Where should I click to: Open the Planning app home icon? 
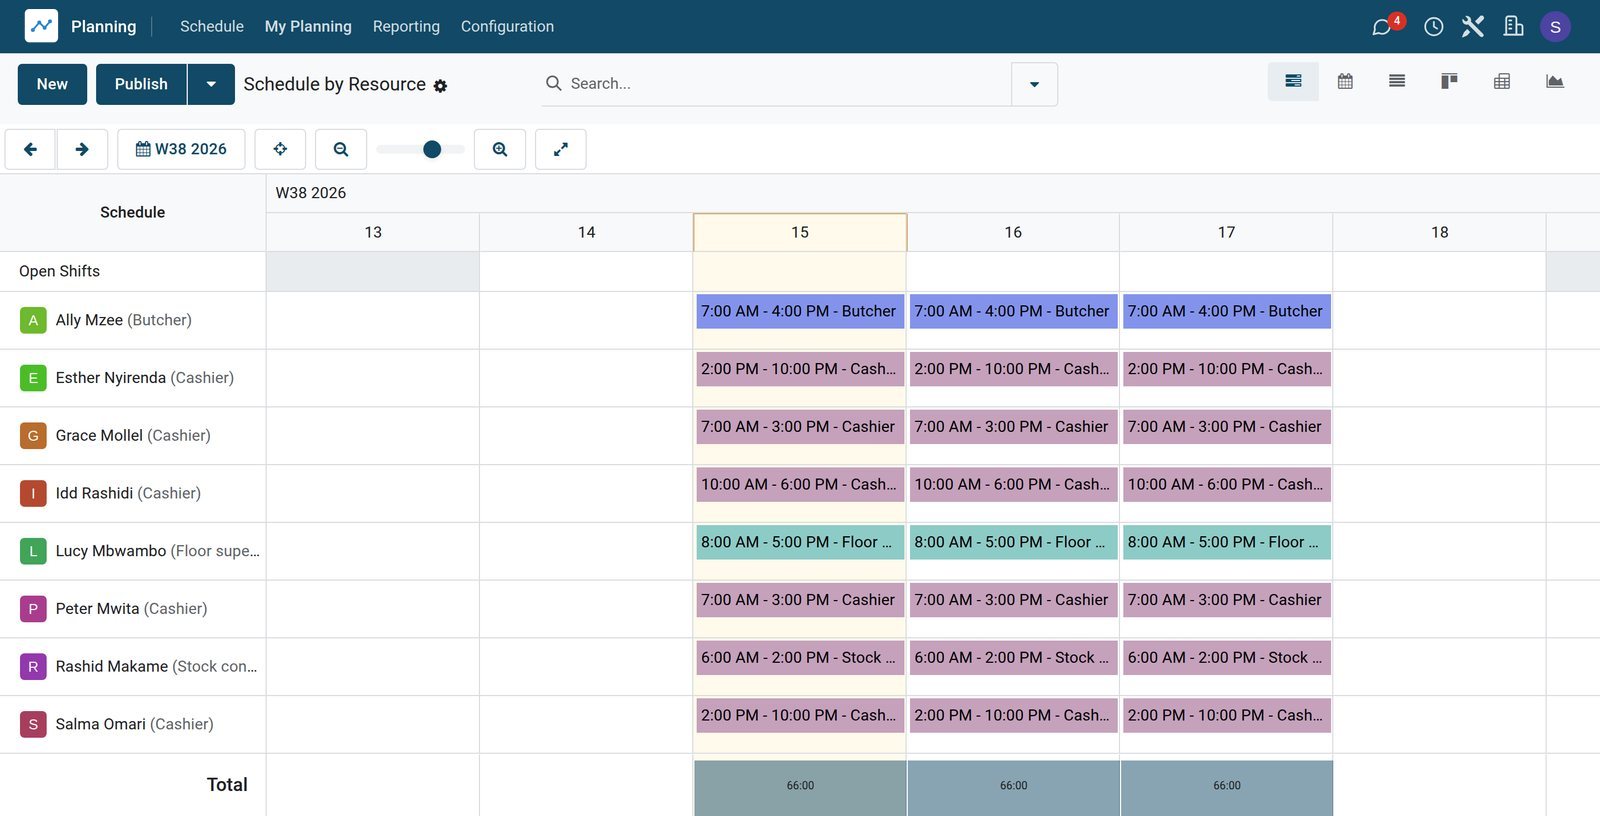coord(41,26)
